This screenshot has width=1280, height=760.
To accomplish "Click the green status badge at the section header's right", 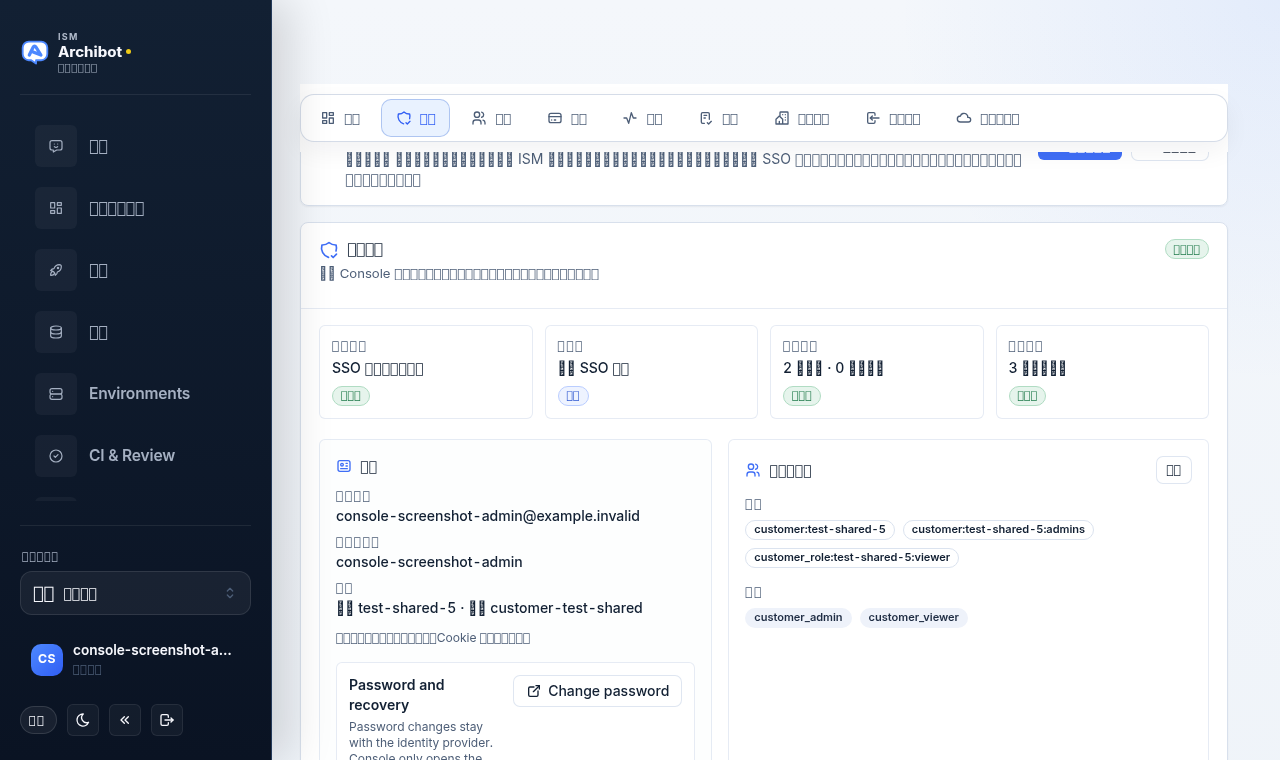I will point(1187,249).
